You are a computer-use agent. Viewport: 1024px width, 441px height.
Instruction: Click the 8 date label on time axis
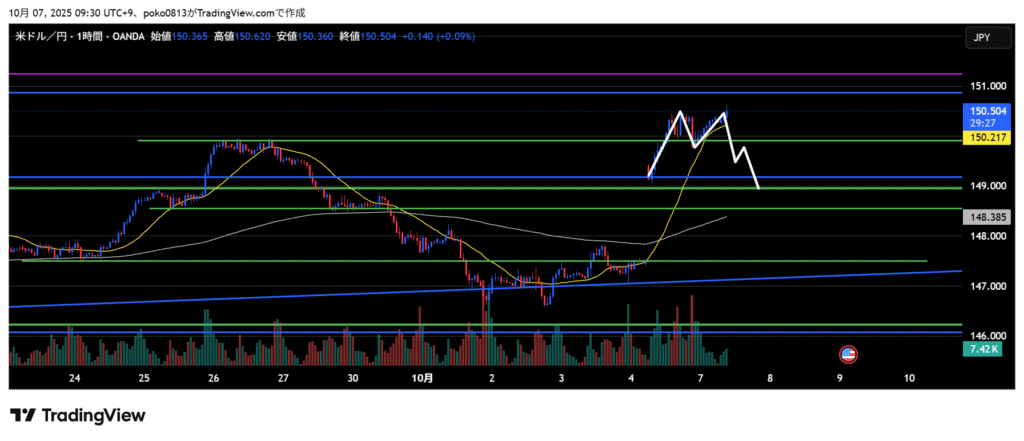770,379
